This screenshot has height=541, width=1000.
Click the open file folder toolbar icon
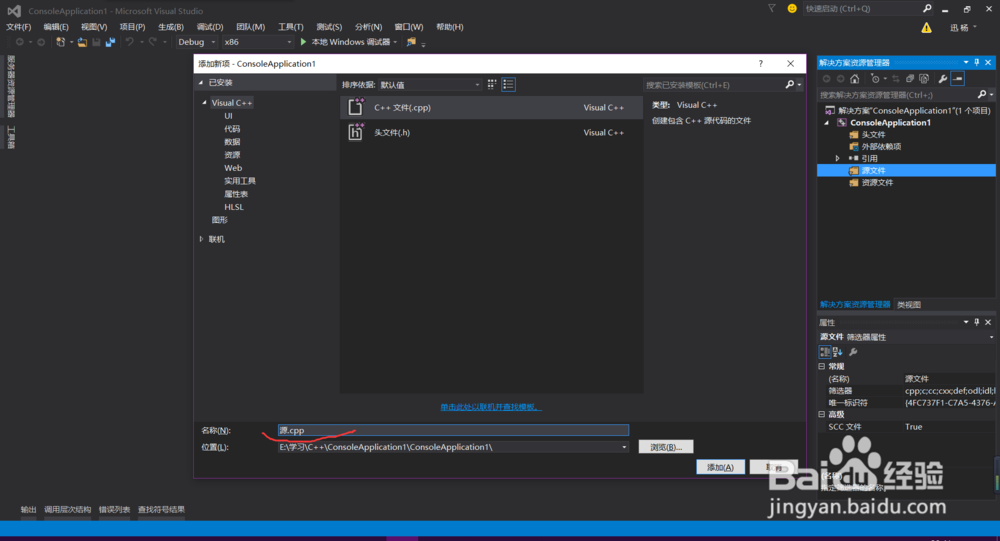coord(82,42)
